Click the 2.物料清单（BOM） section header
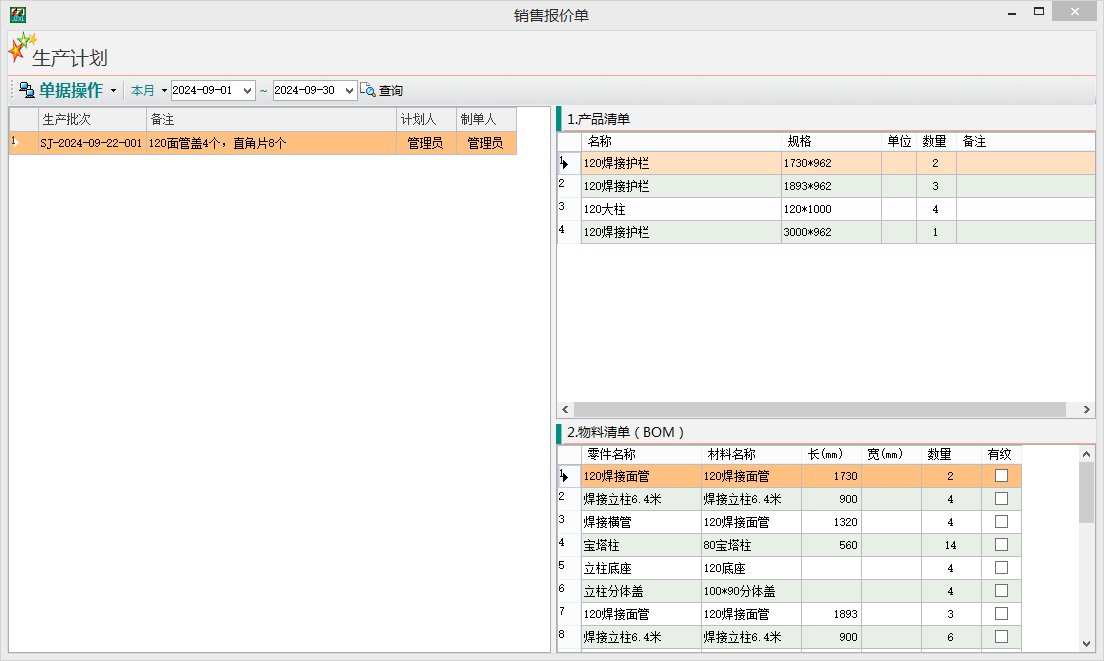This screenshot has width=1104, height=661. (626, 432)
